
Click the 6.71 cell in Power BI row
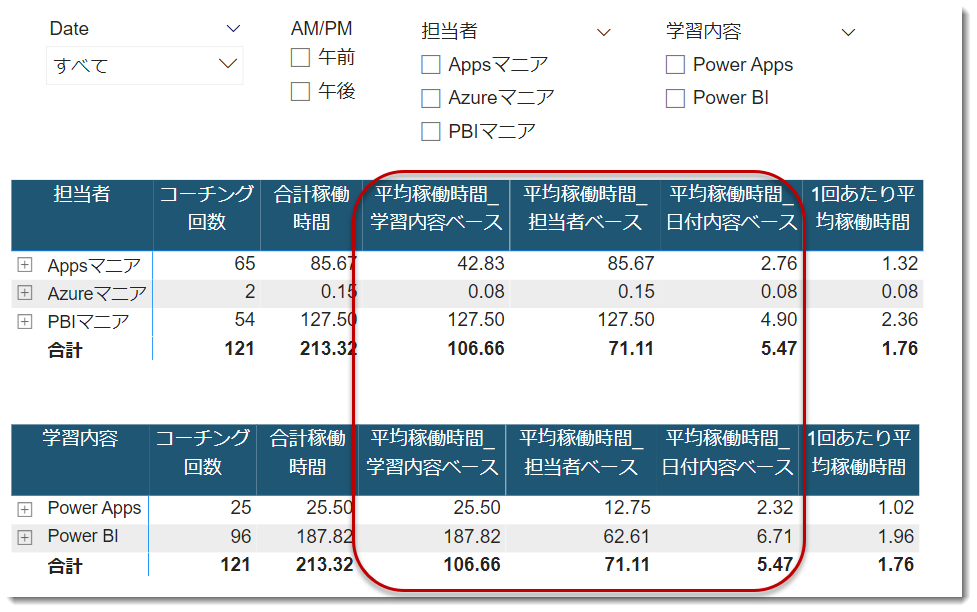[x=774, y=537]
